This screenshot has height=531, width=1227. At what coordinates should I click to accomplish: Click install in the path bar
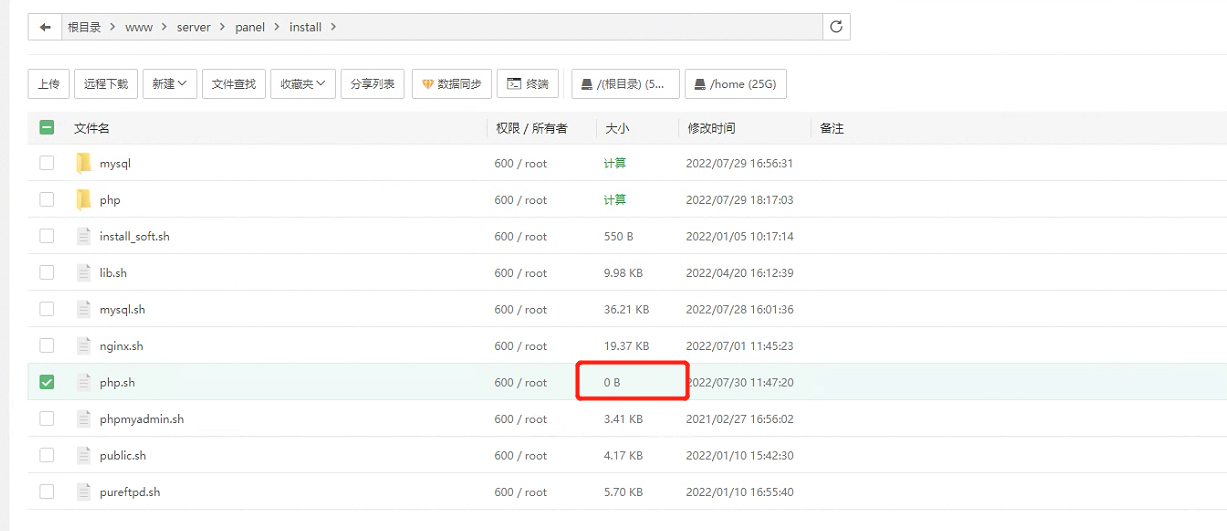pos(305,27)
